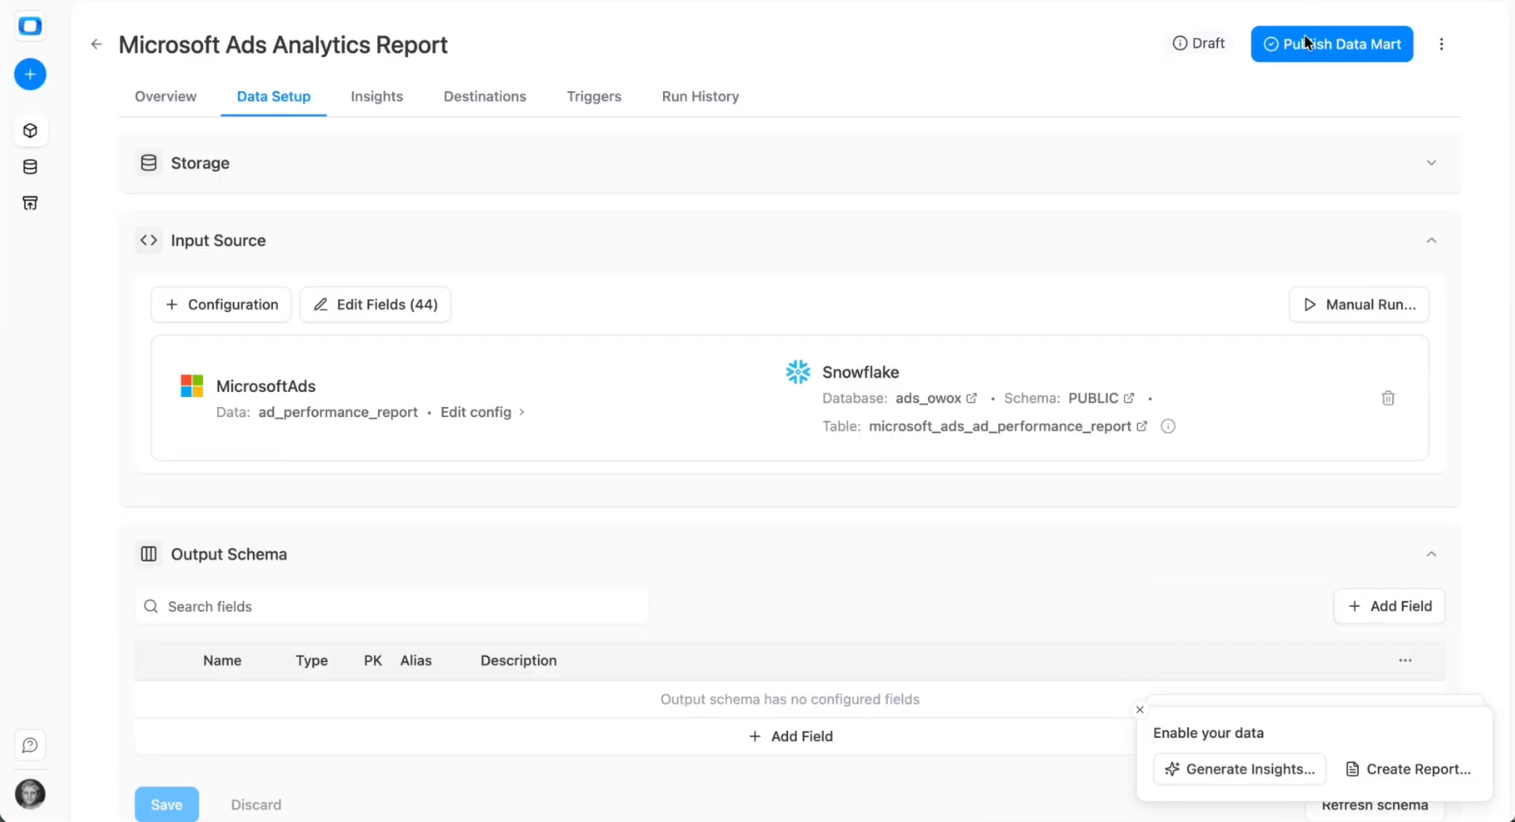Select the database icon in the sidebar
The height and width of the screenshot is (822, 1515).
tap(30, 167)
